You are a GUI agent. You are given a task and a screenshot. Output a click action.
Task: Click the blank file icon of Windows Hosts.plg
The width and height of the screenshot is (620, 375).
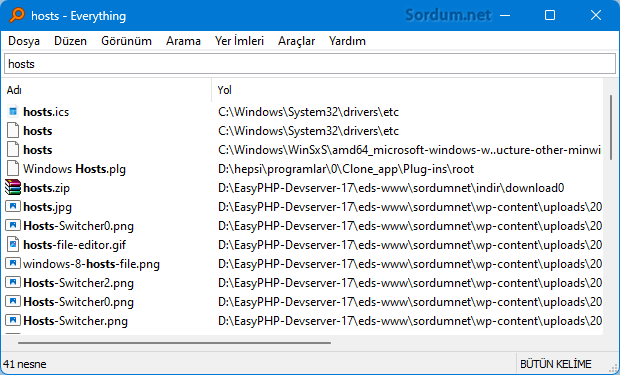tap(13, 169)
